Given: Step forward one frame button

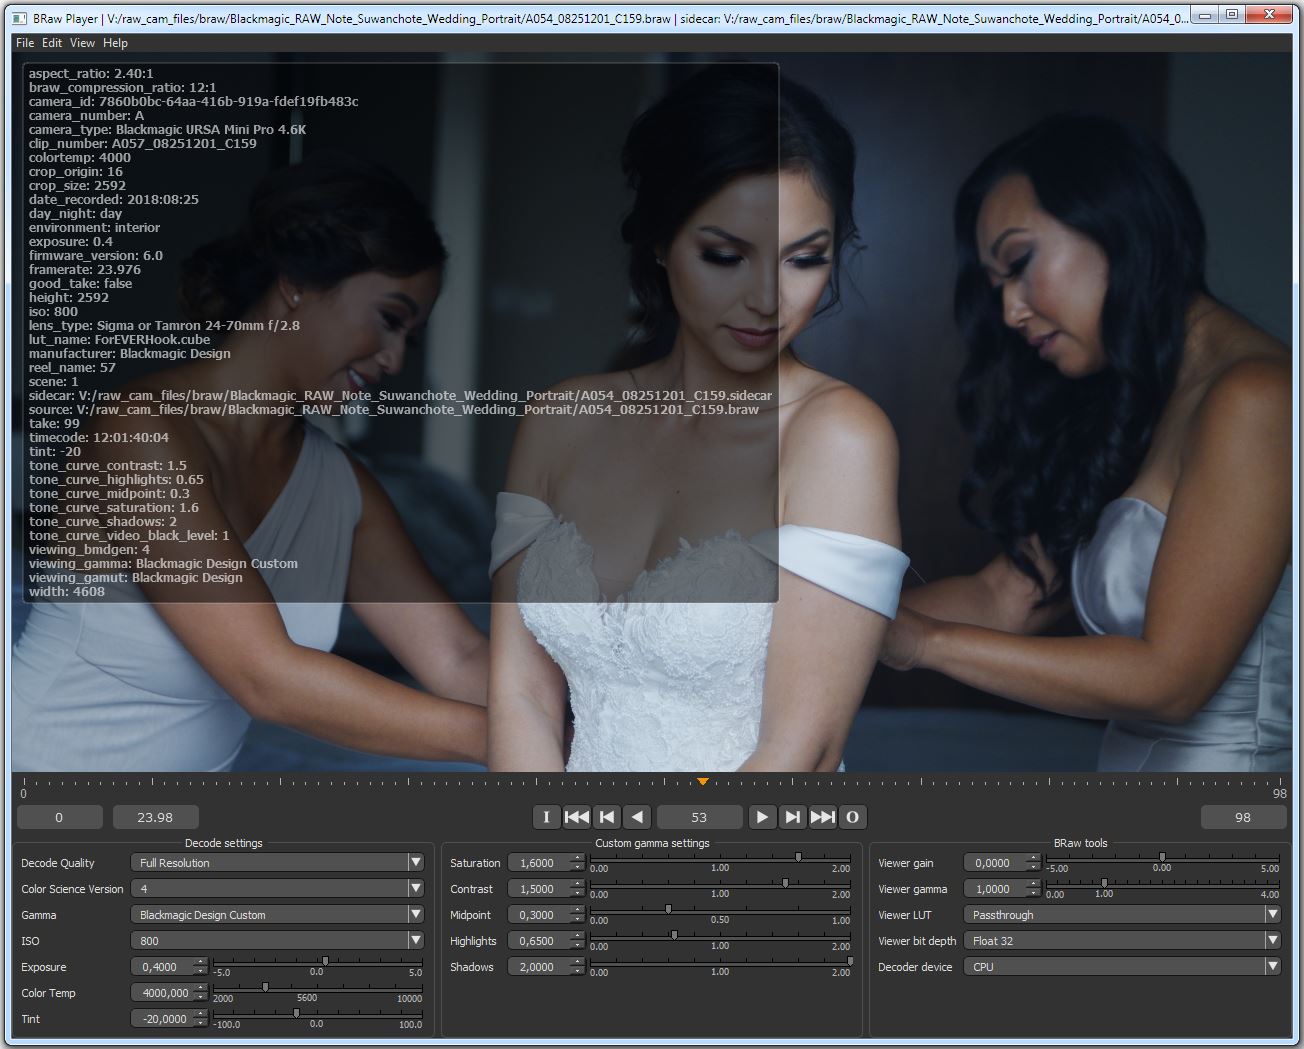Looking at the screenshot, I should tap(792, 817).
